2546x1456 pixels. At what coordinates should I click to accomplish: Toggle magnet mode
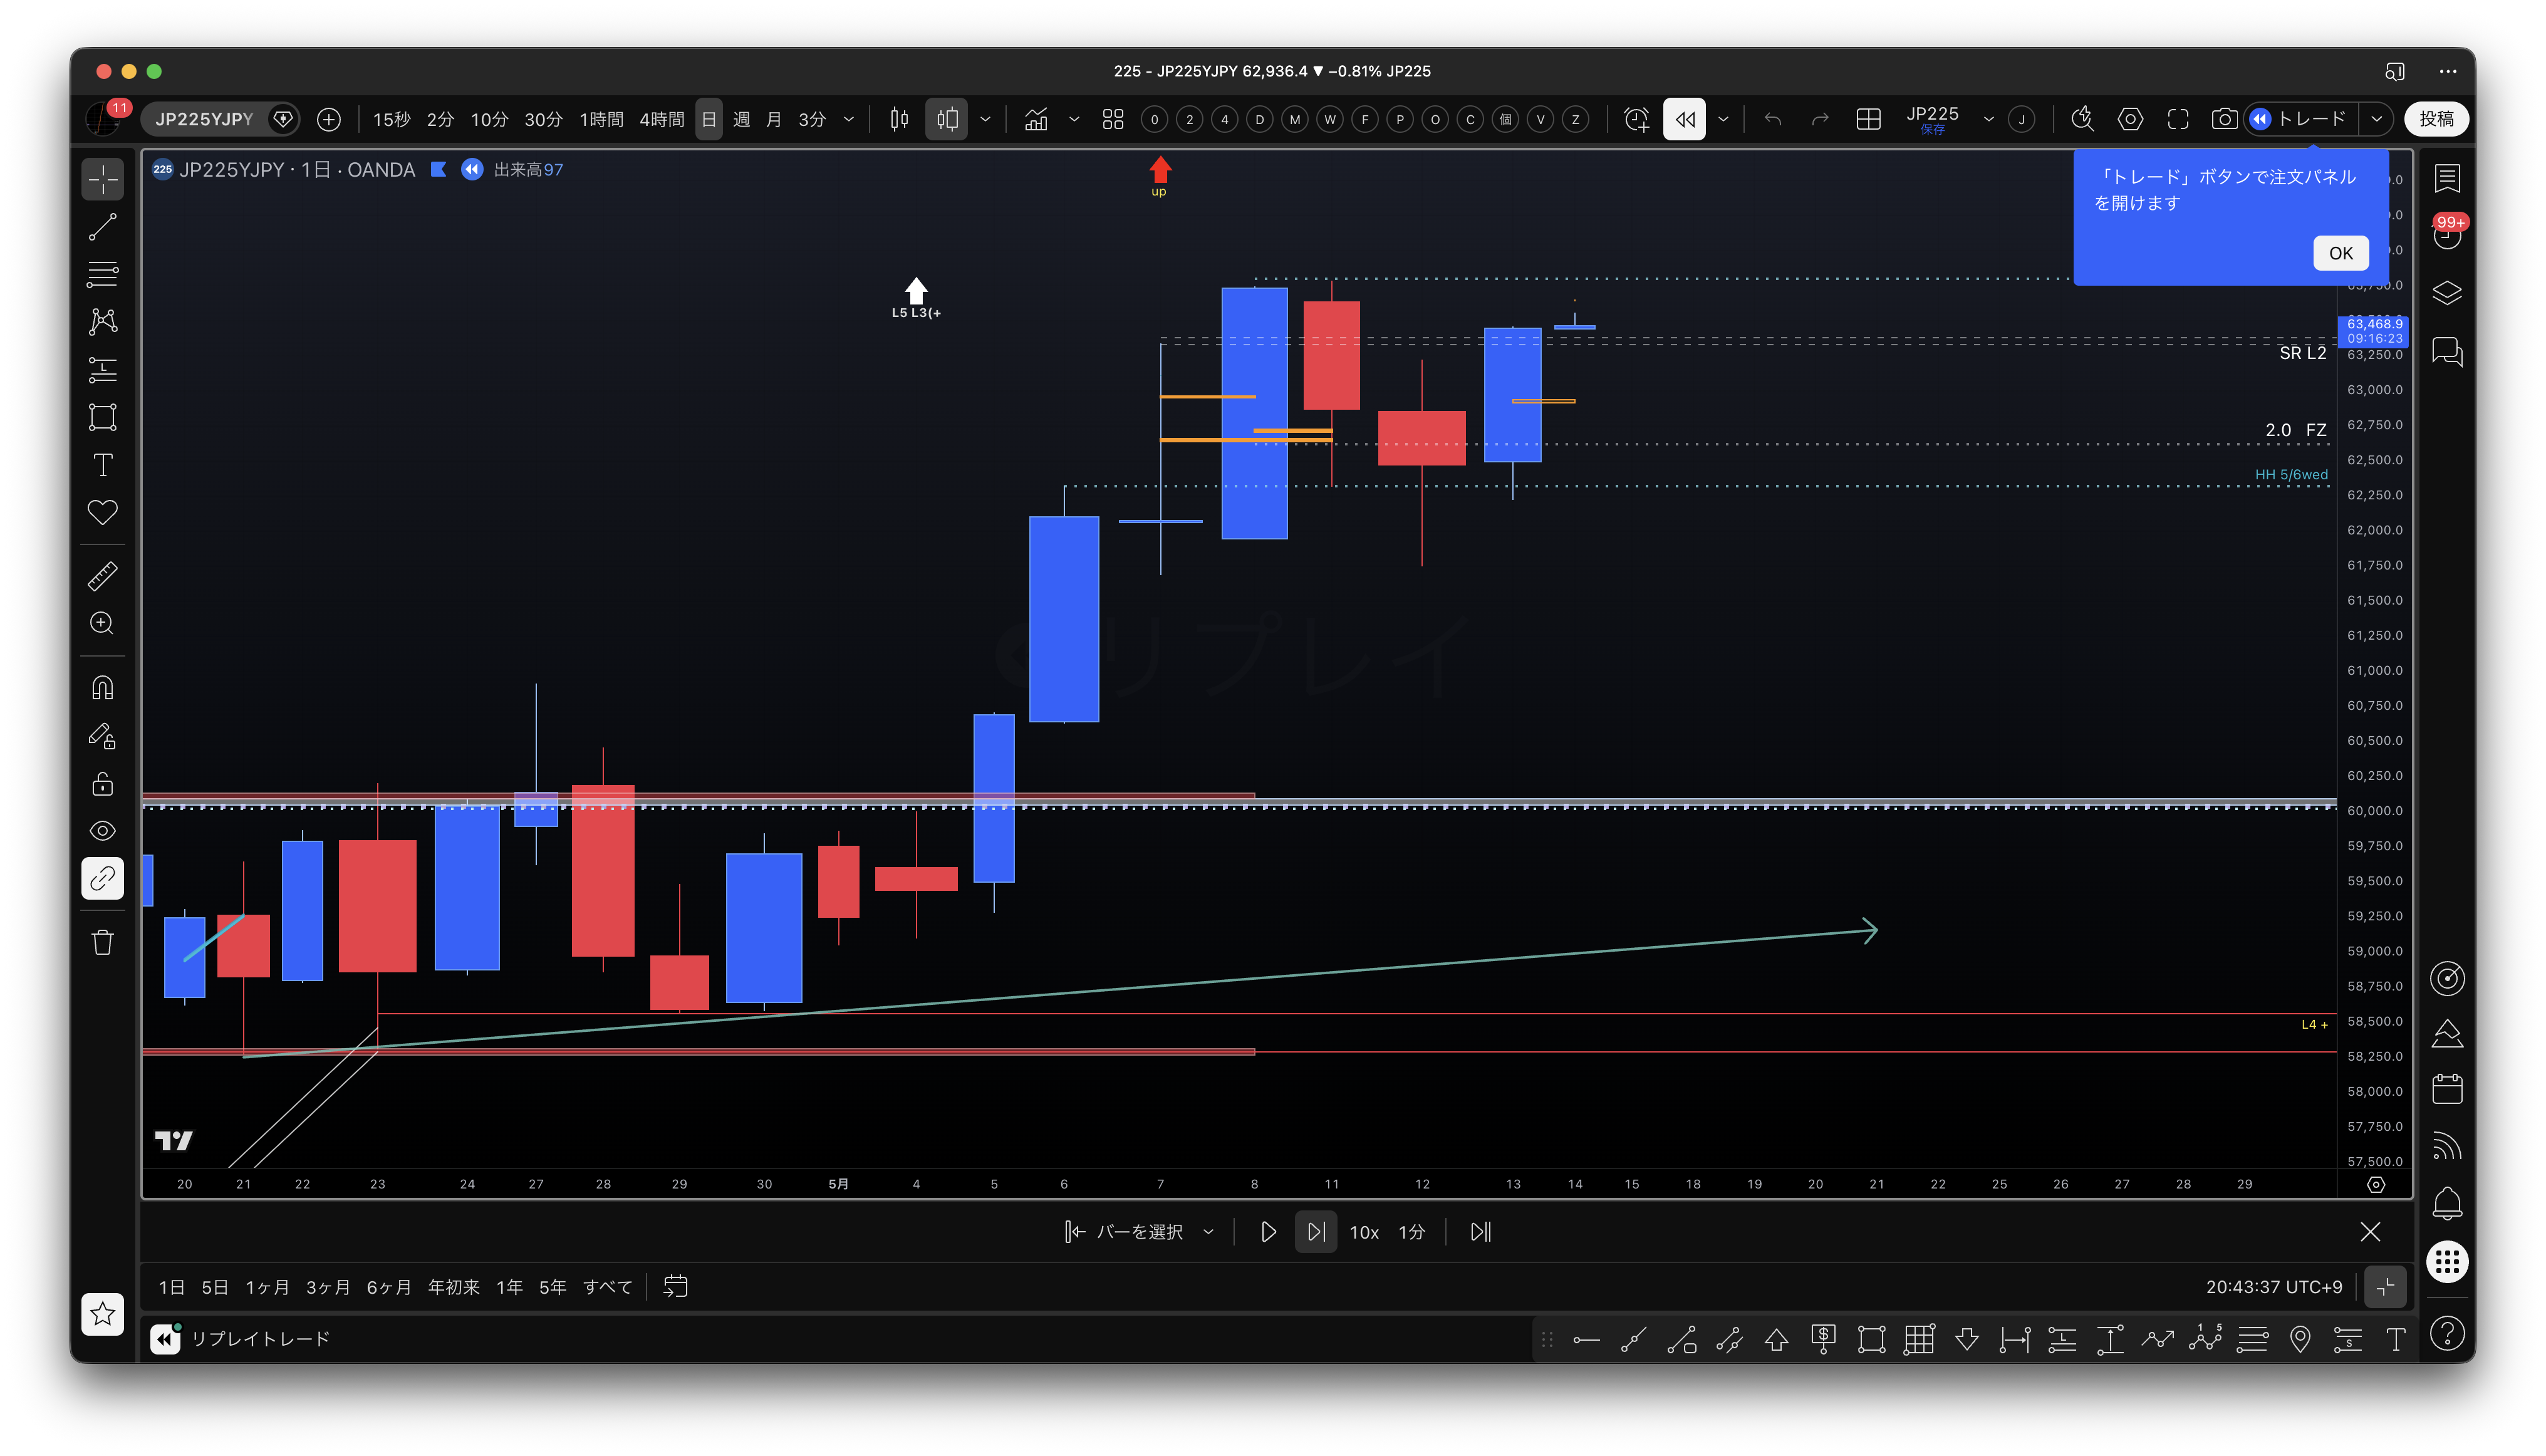(x=102, y=688)
